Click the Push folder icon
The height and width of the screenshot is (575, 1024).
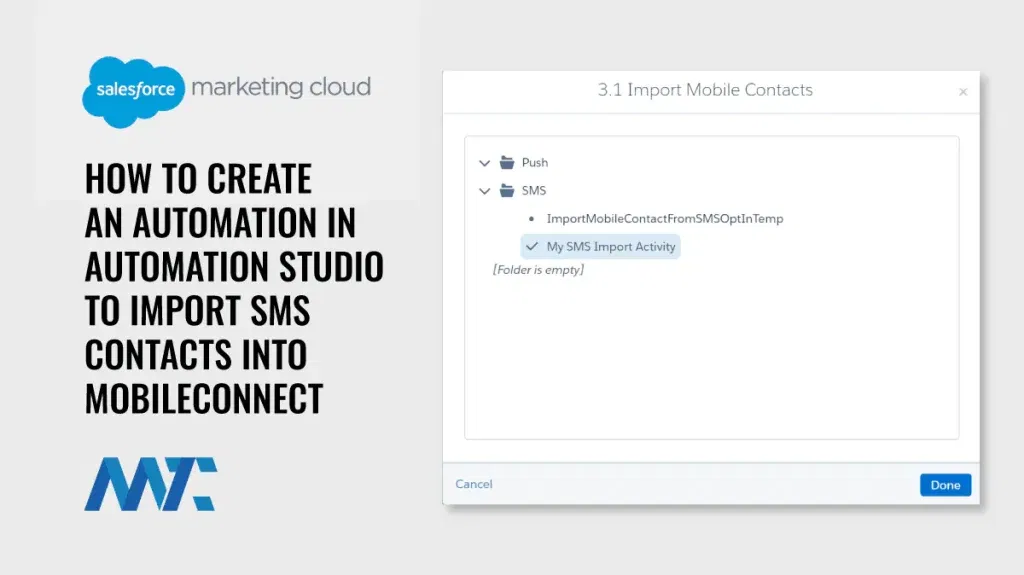507,162
